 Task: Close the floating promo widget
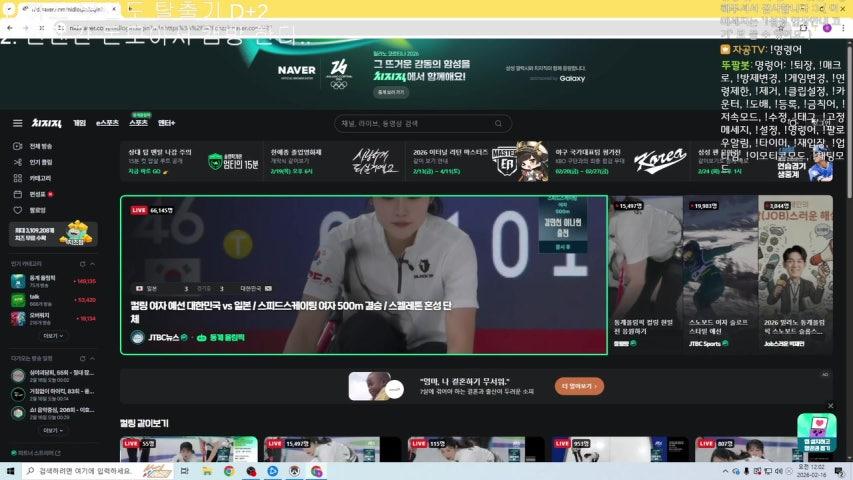coord(830,406)
